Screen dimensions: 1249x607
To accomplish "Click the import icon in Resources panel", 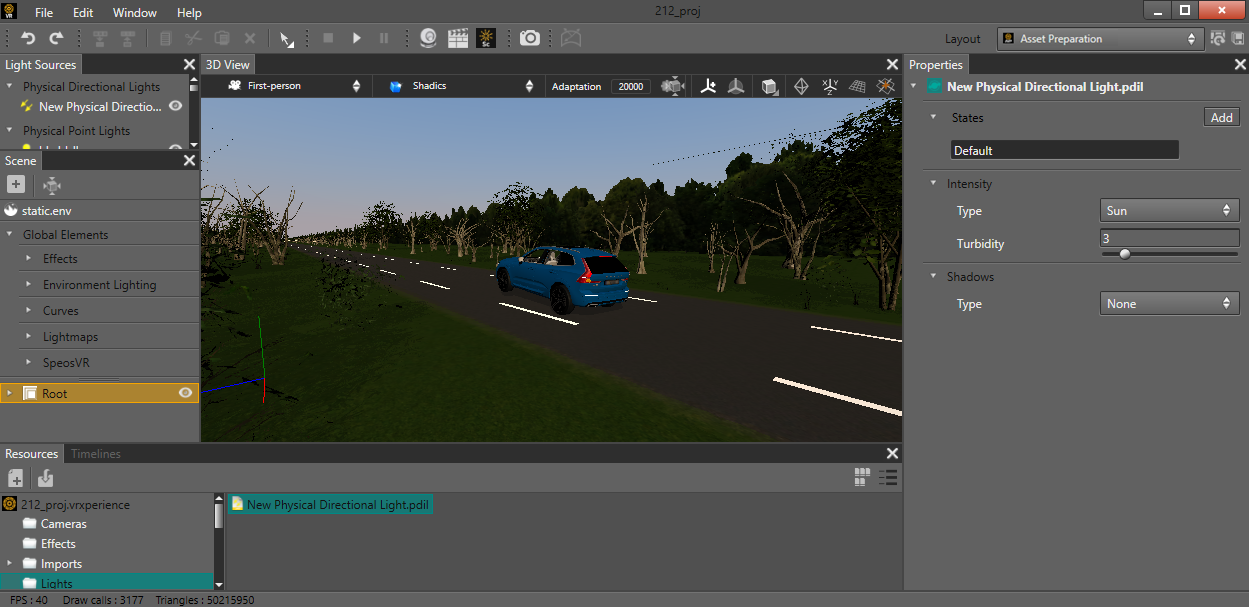I will pos(46,479).
